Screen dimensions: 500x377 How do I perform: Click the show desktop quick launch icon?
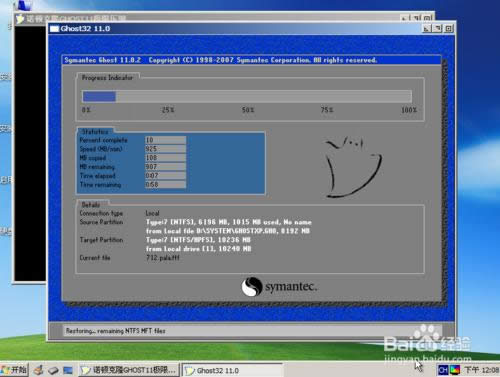pos(68,370)
